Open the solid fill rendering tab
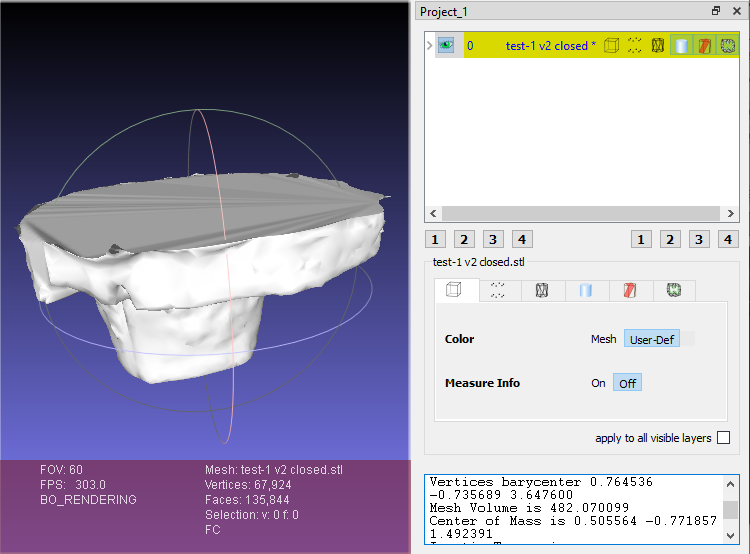Viewport: 750px width, 554px height. click(x=585, y=290)
